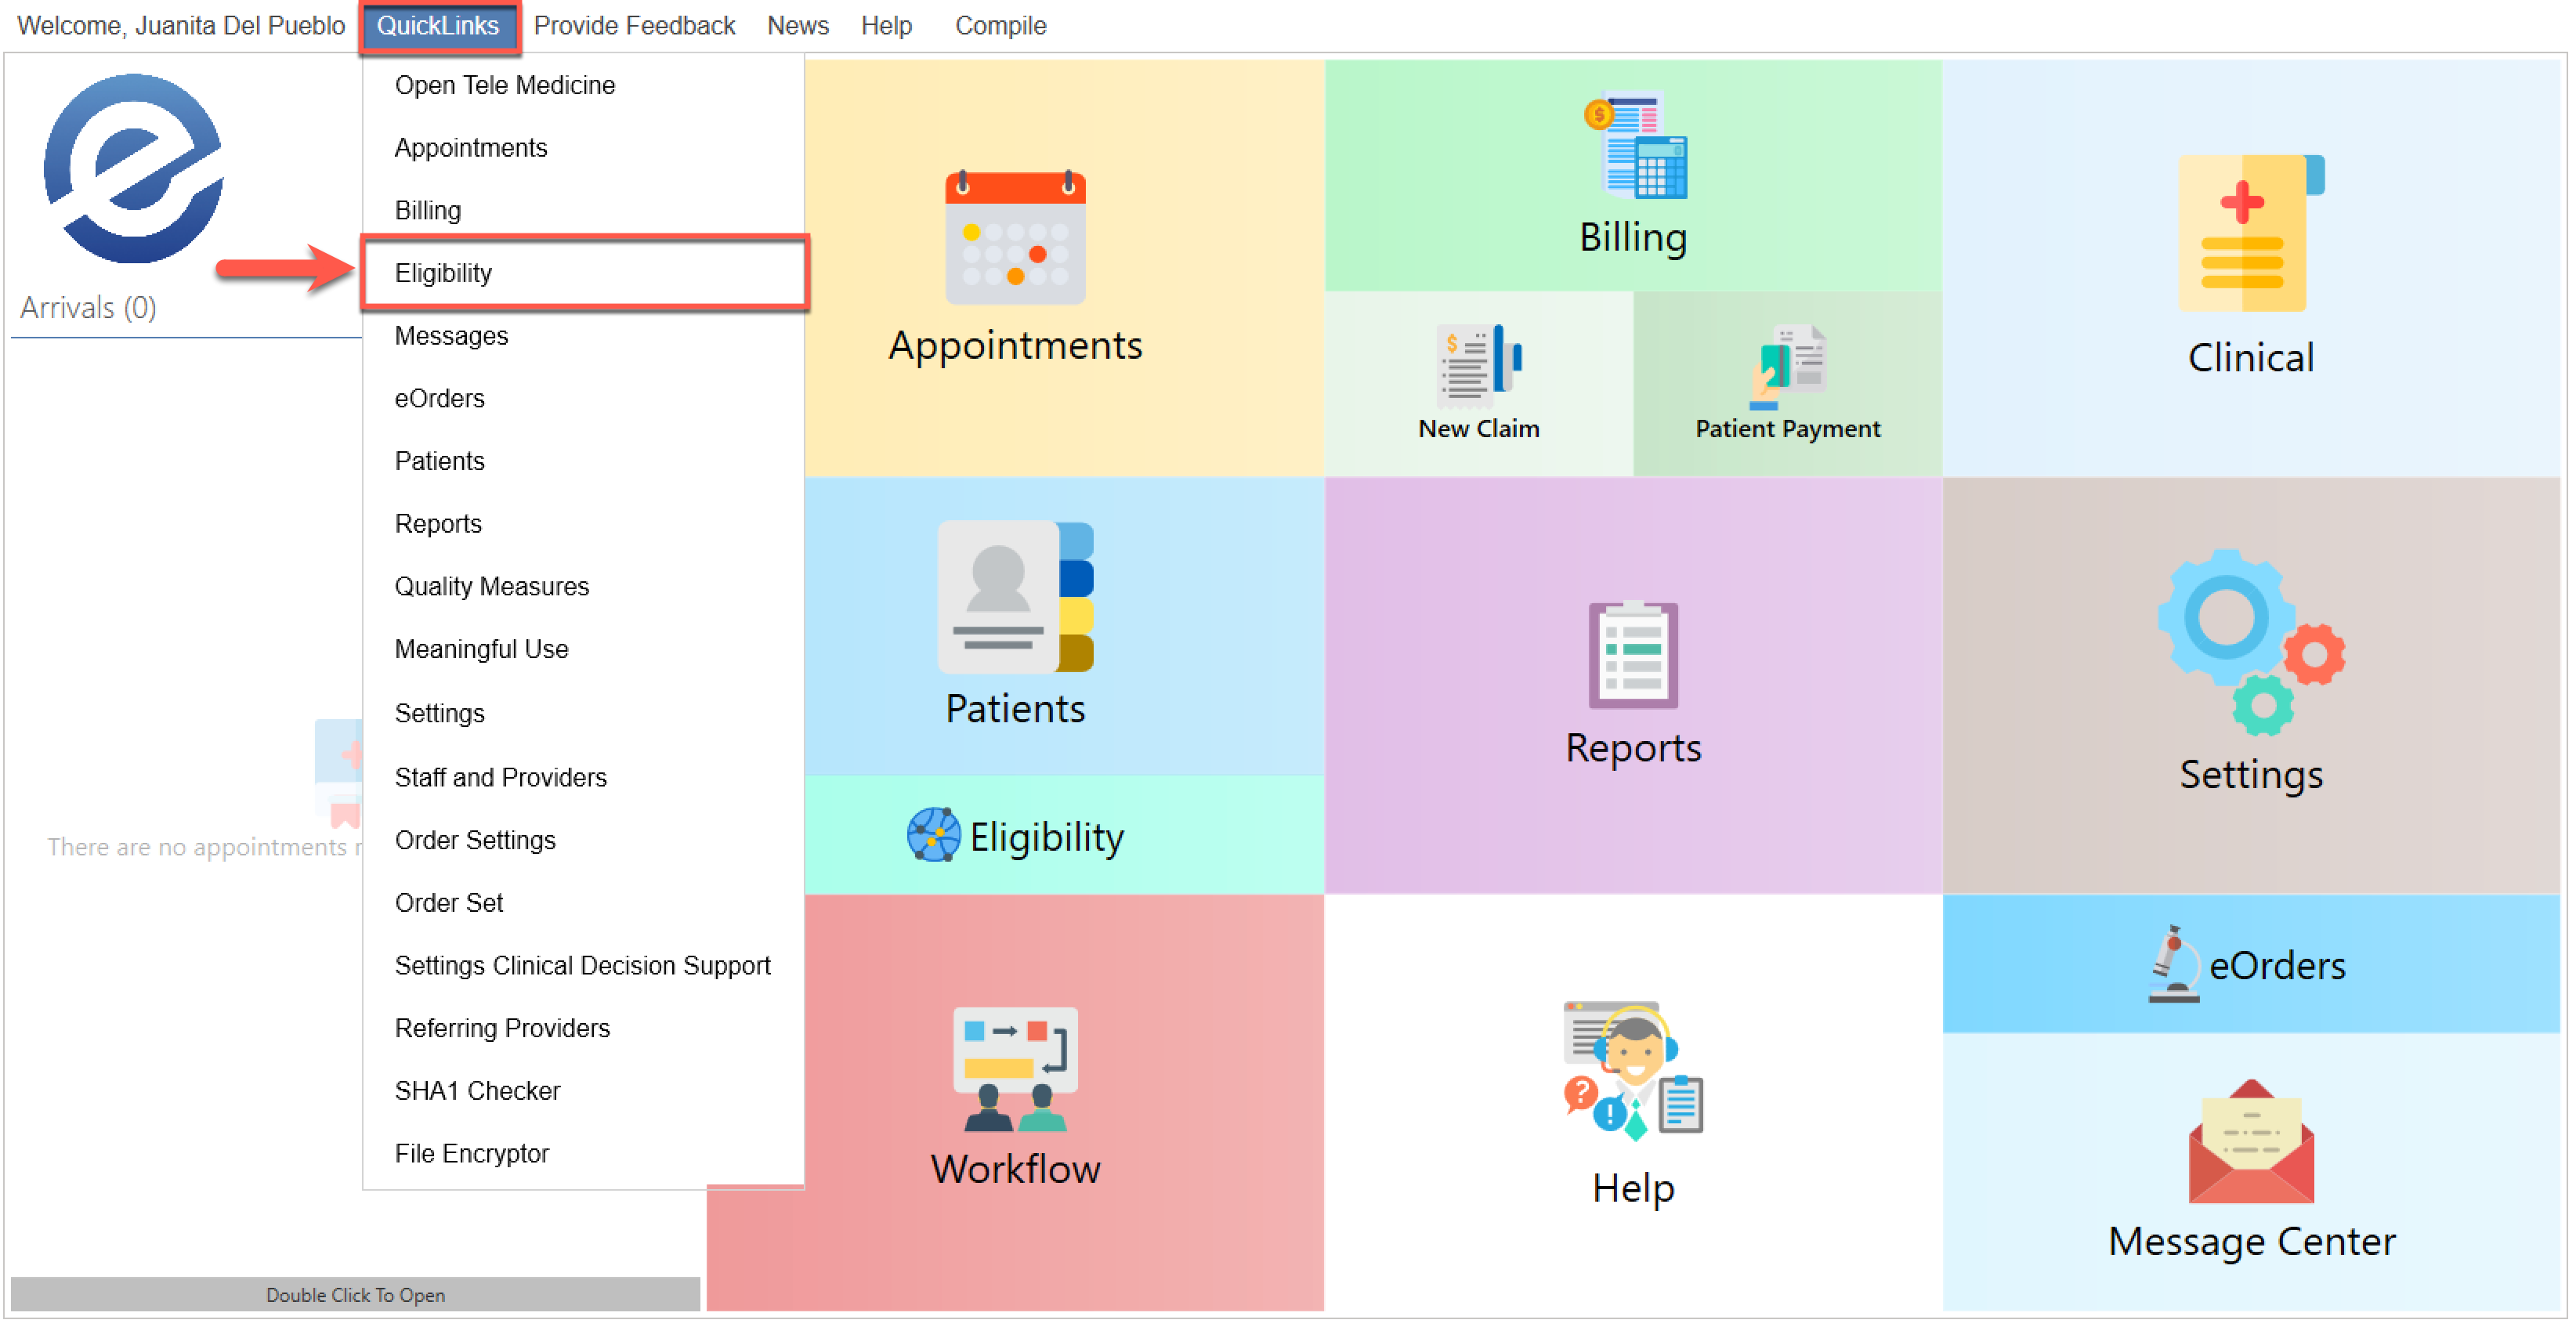Click the Billing calculator icon

point(1635,146)
